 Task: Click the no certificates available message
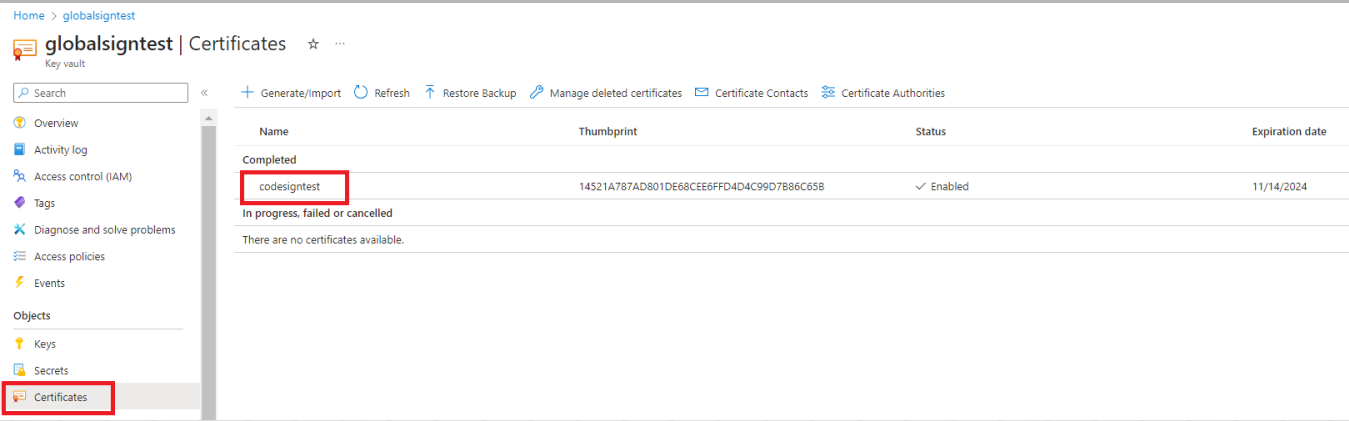(x=323, y=240)
